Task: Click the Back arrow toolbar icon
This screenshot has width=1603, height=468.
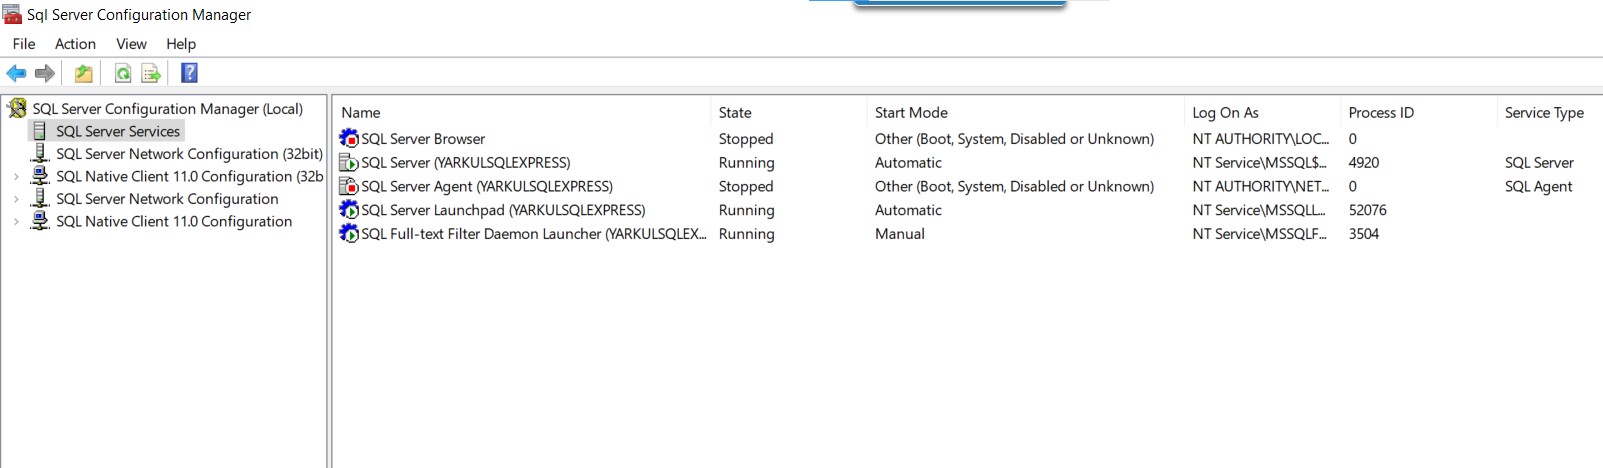Action: [16, 73]
